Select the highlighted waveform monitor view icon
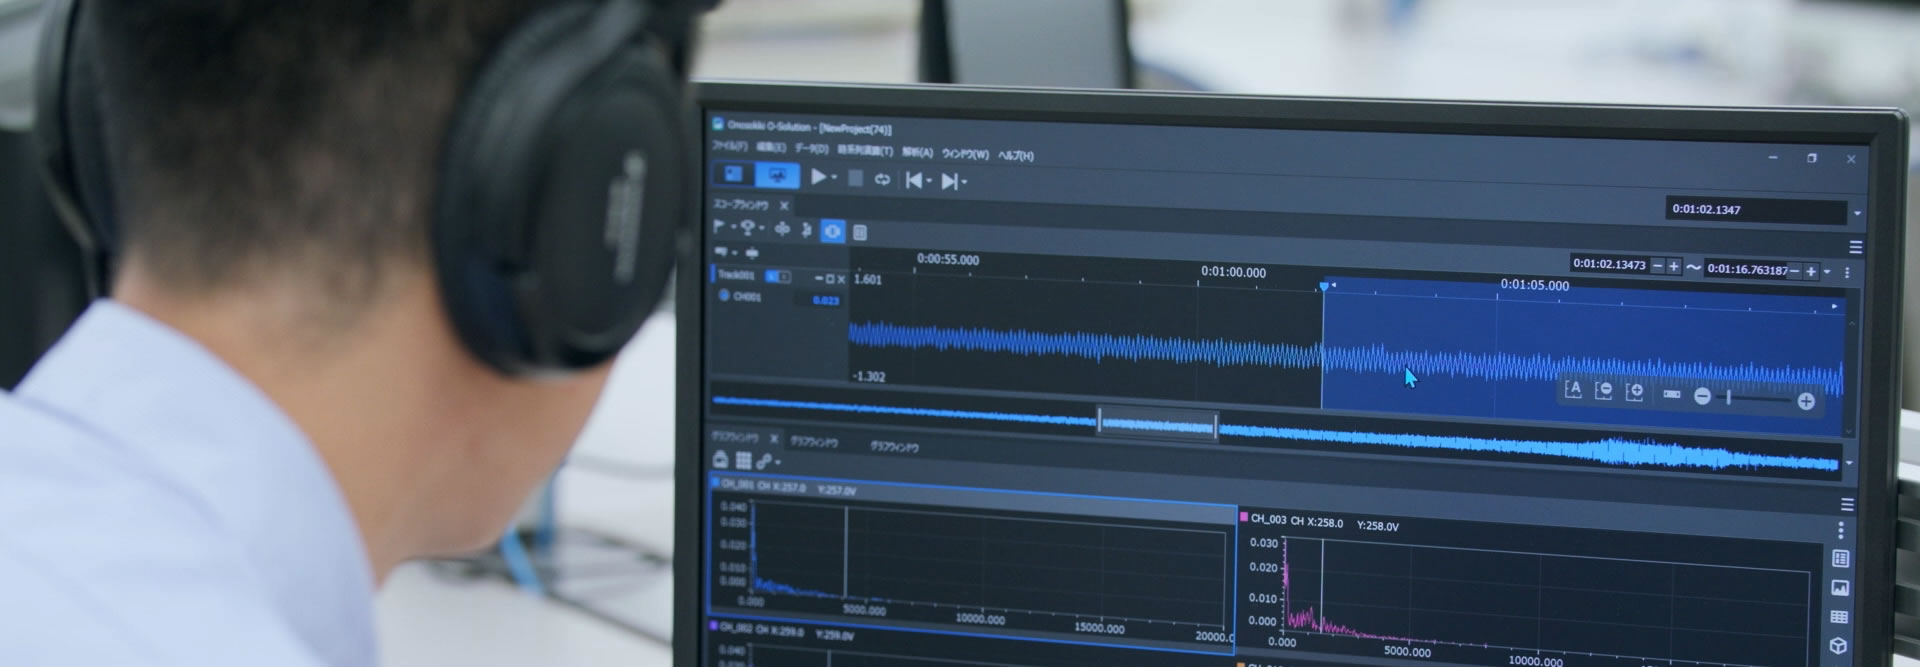This screenshot has width=1920, height=667. [x=777, y=176]
